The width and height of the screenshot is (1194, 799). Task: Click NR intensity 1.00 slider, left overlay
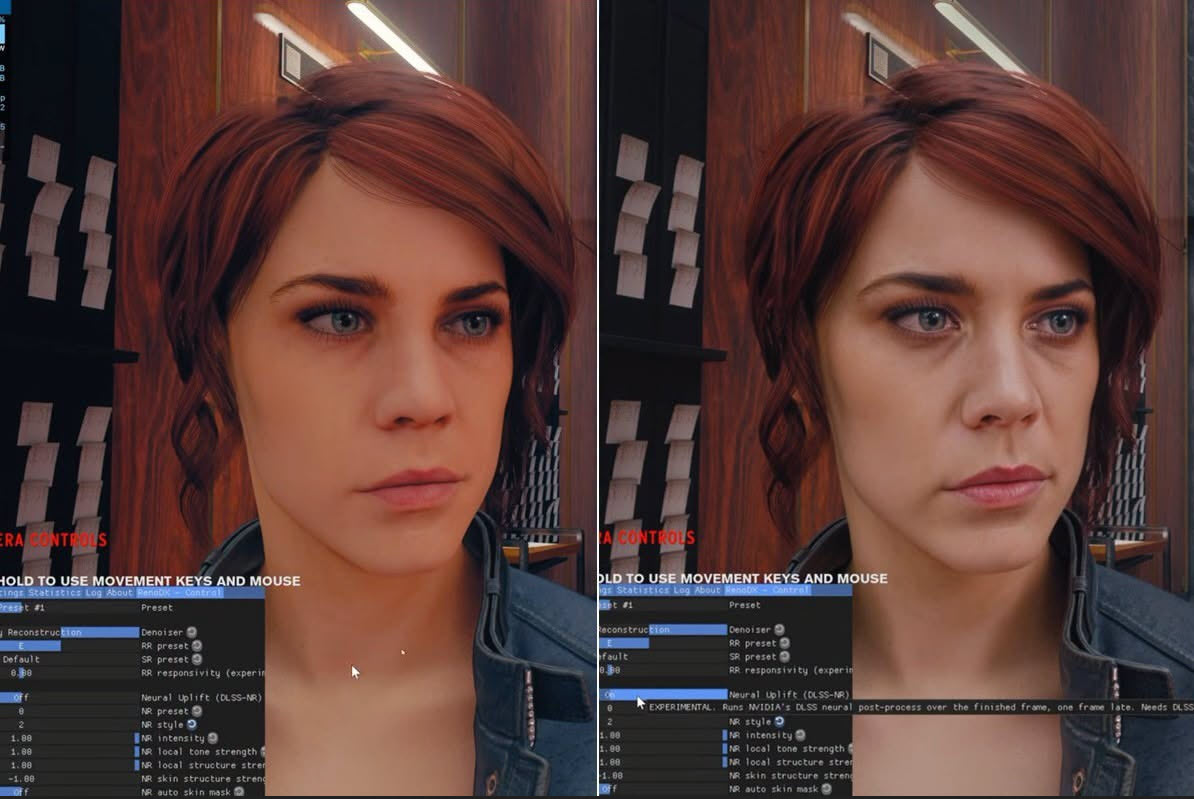point(69,738)
